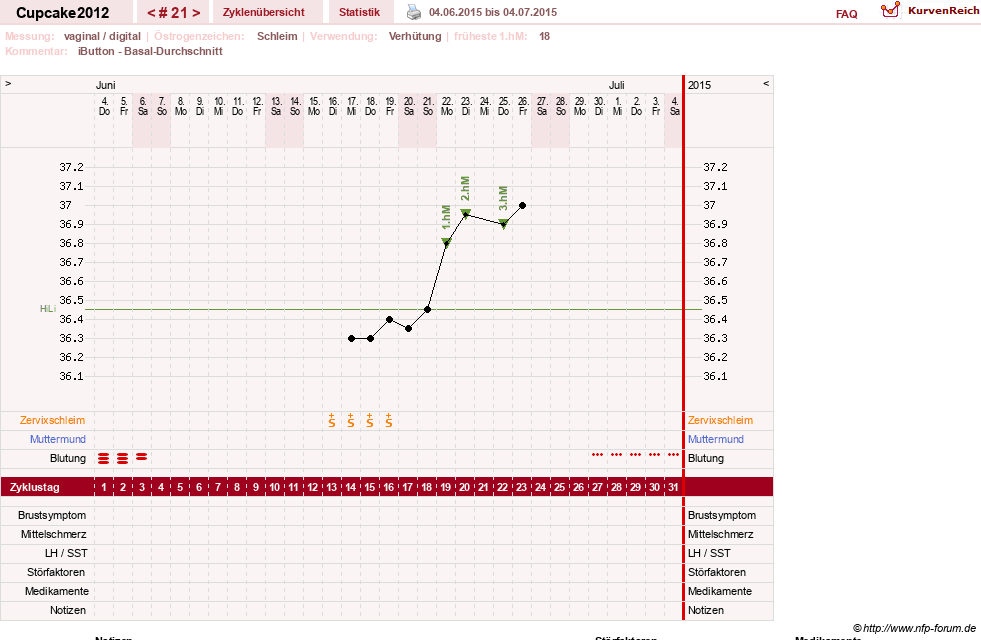This screenshot has width=981, height=640.
Task: Open the FAQ link
Action: point(846,14)
